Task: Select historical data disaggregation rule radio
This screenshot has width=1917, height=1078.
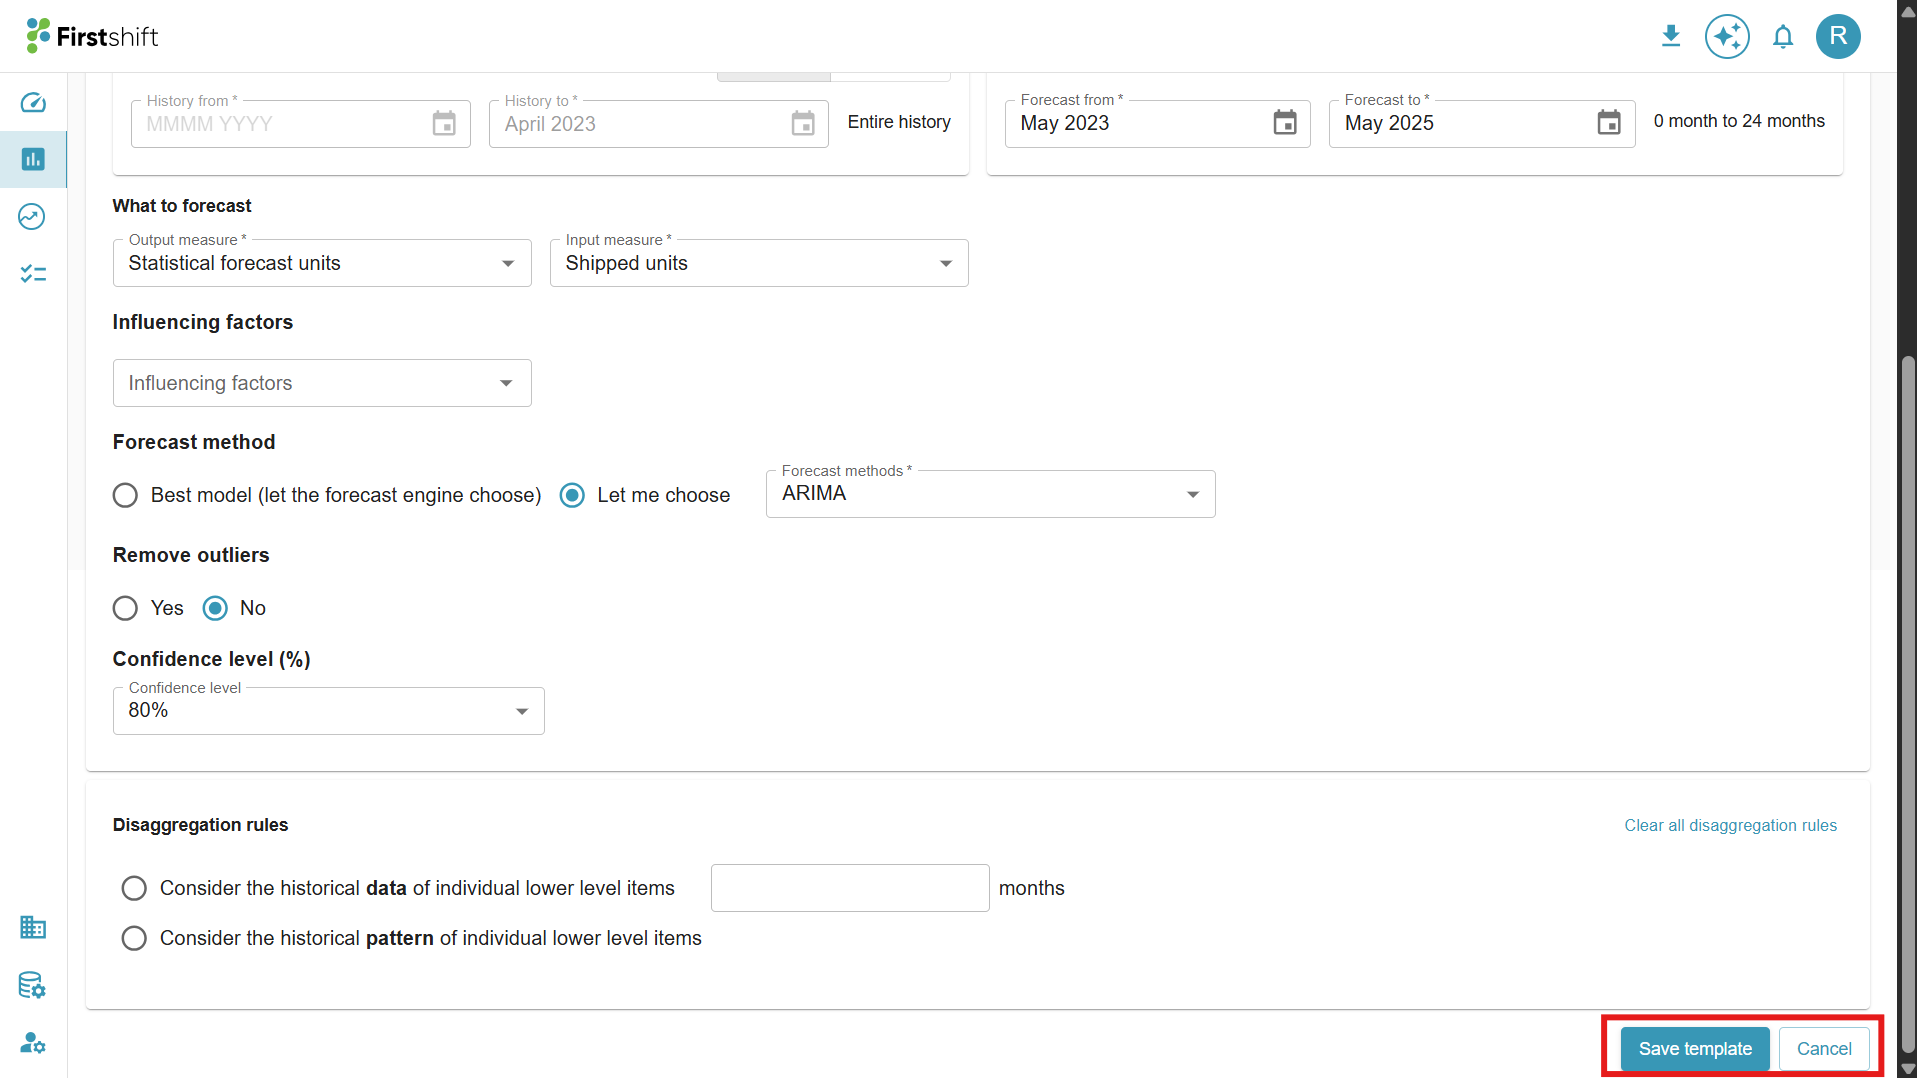Action: 134,888
